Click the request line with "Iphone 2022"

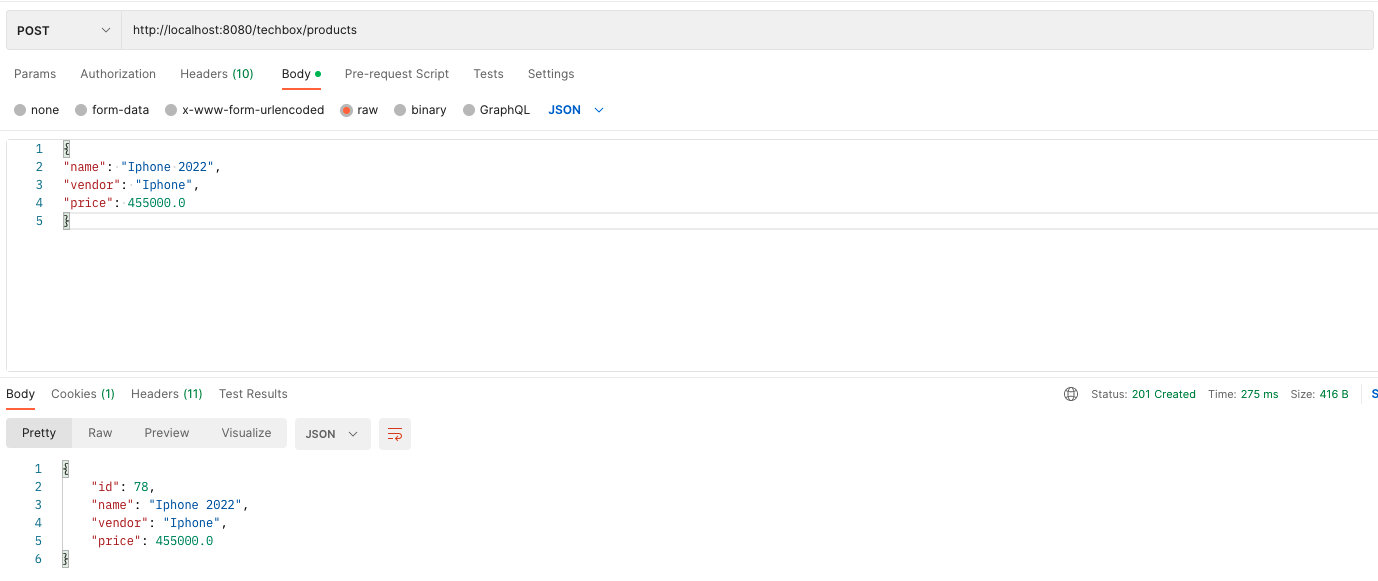tap(141, 167)
